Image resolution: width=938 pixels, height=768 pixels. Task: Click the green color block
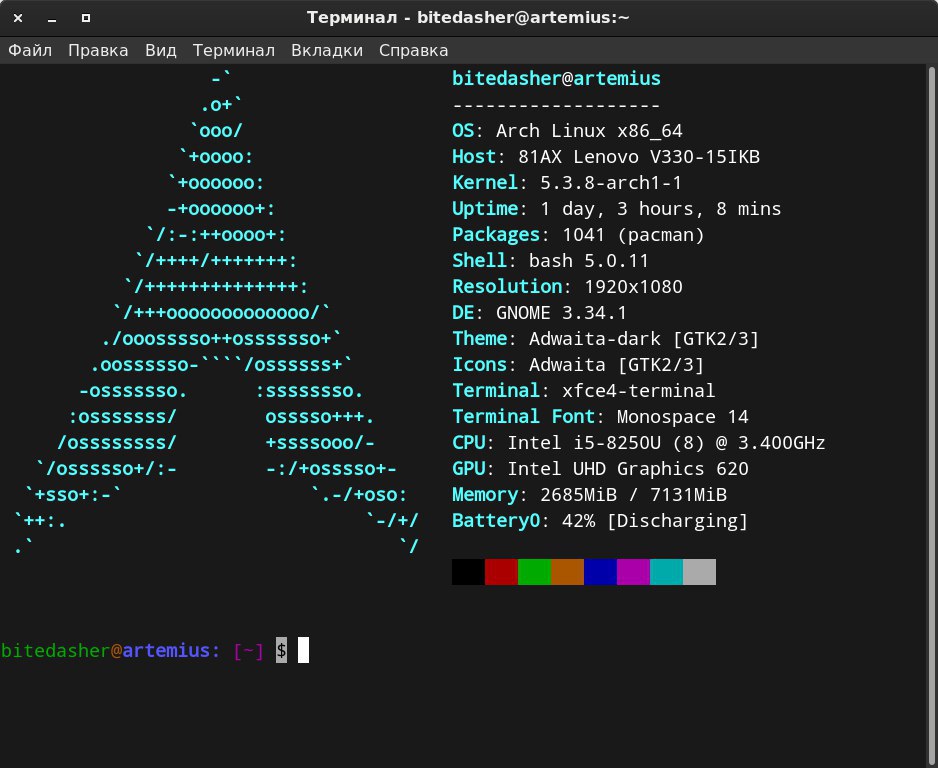coord(534,572)
